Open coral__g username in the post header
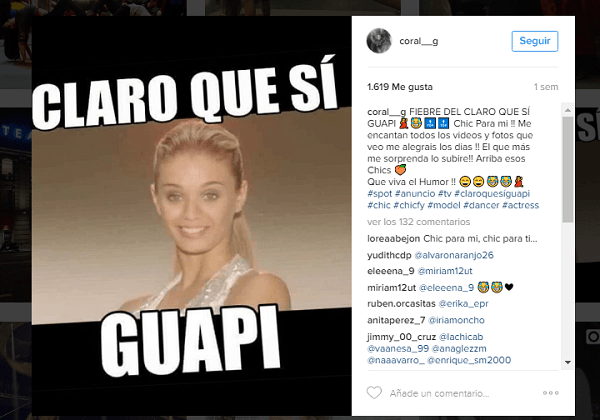This screenshot has height=420, width=600. click(419, 41)
